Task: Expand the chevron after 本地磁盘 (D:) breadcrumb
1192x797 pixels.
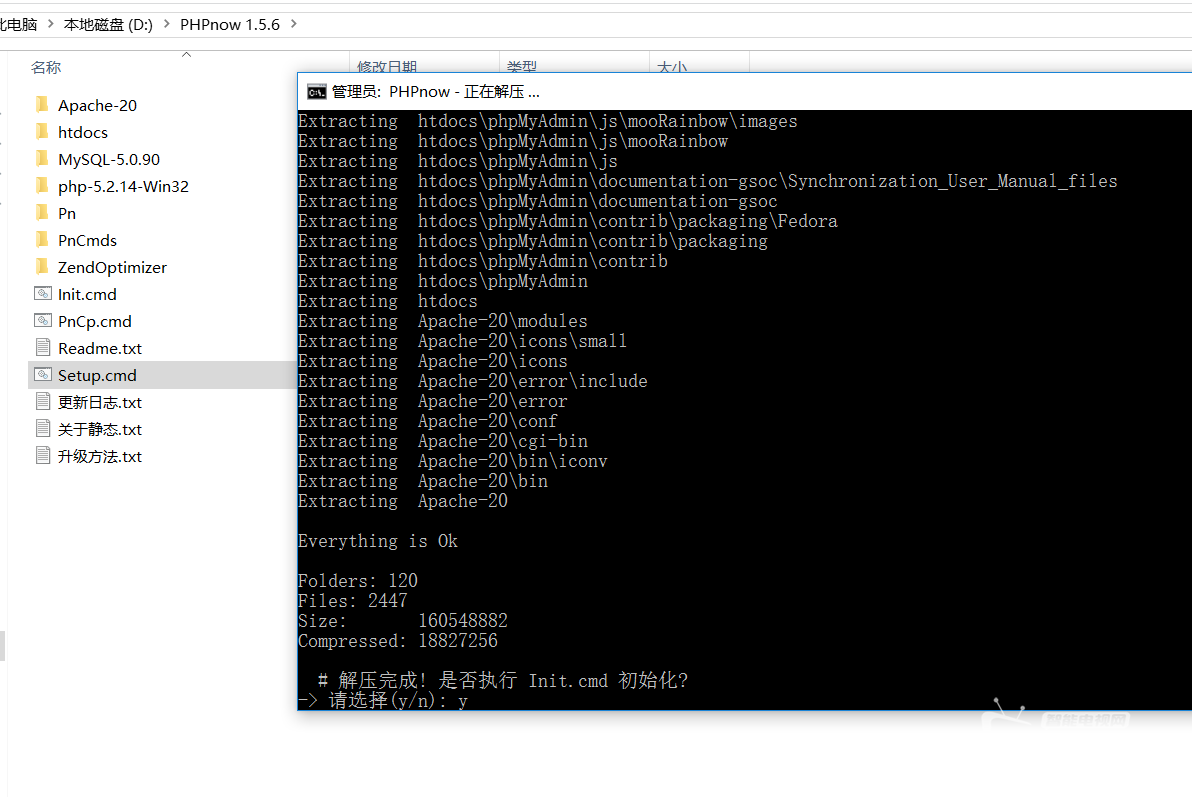Action: (x=166, y=24)
